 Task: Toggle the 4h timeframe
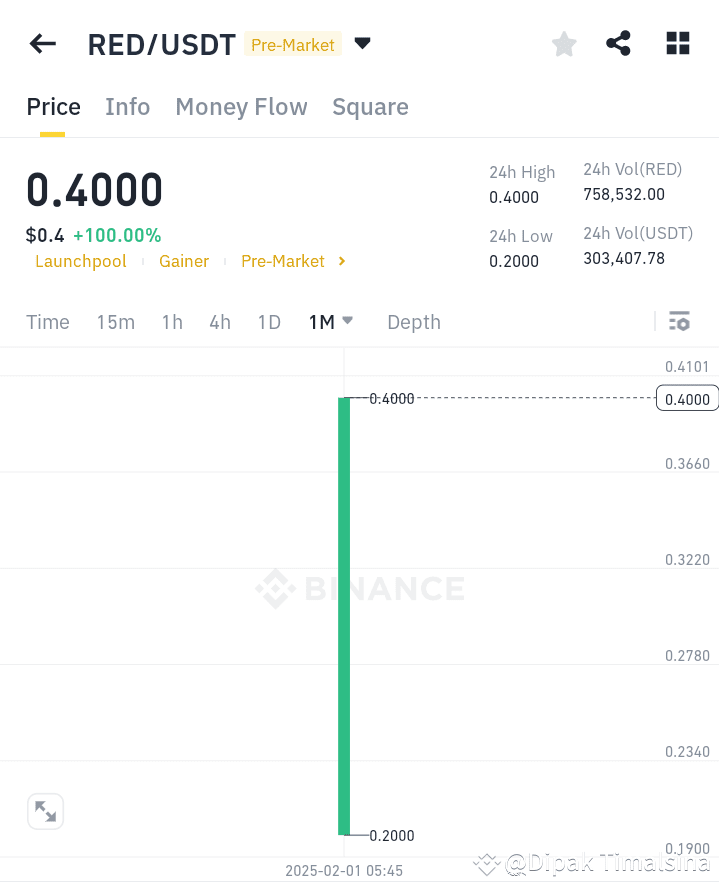coord(220,322)
